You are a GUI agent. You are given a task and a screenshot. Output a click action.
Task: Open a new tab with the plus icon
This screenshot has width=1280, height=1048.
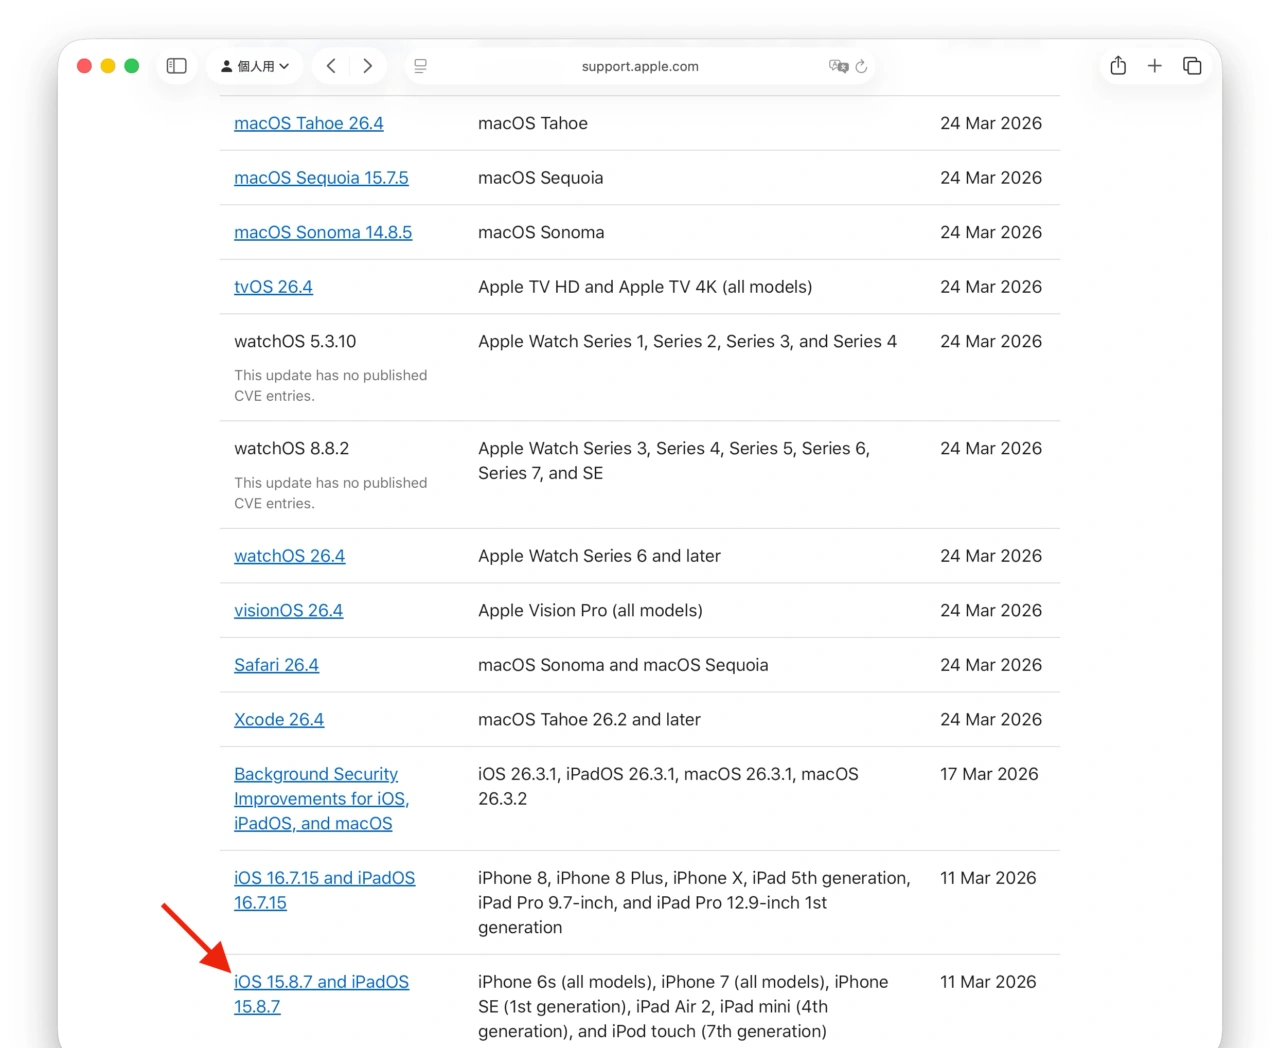tap(1155, 65)
